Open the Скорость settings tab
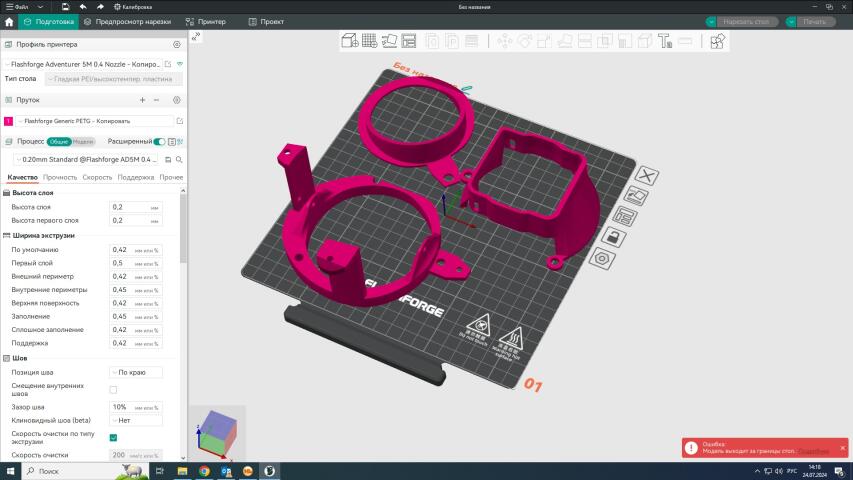 click(x=97, y=177)
